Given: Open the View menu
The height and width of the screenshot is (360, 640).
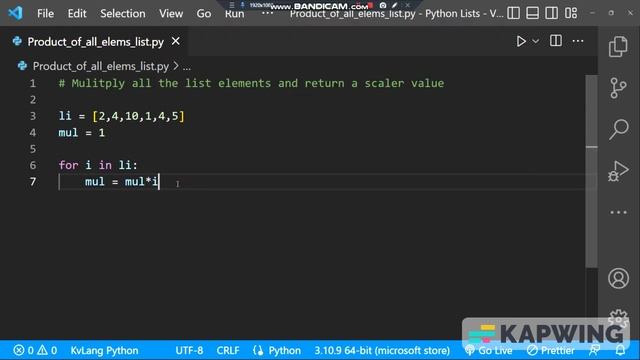Looking at the screenshot, I should tap(171, 13).
